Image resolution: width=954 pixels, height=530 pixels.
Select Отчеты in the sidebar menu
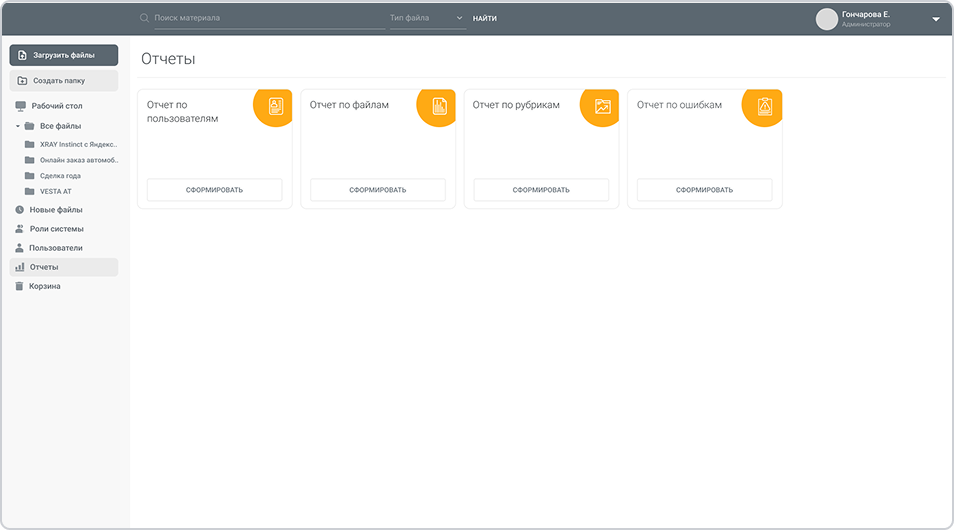coord(44,267)
